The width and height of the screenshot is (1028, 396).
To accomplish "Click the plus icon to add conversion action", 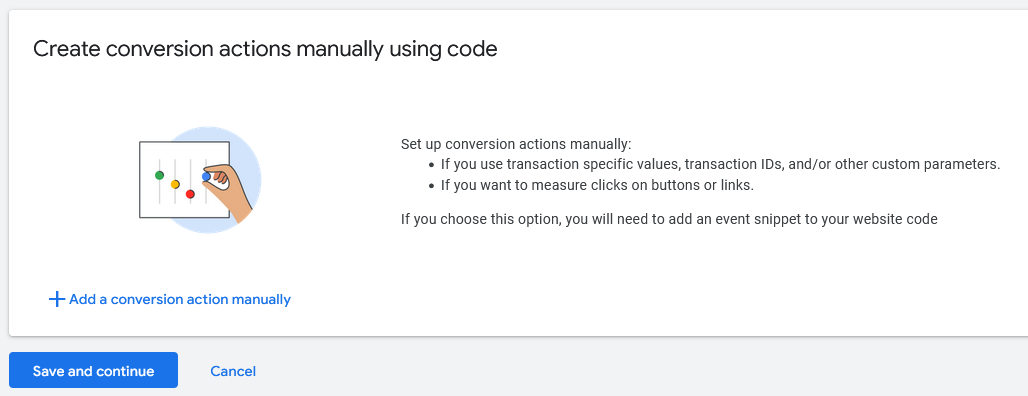I will pos(57,300).
